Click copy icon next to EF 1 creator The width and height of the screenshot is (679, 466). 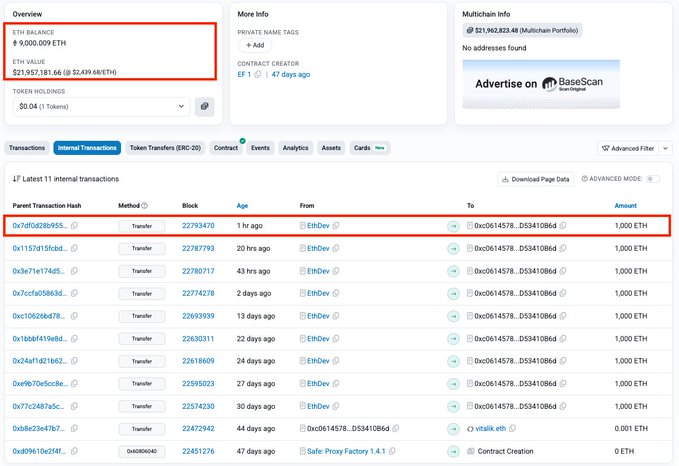[x=258, y=74]
